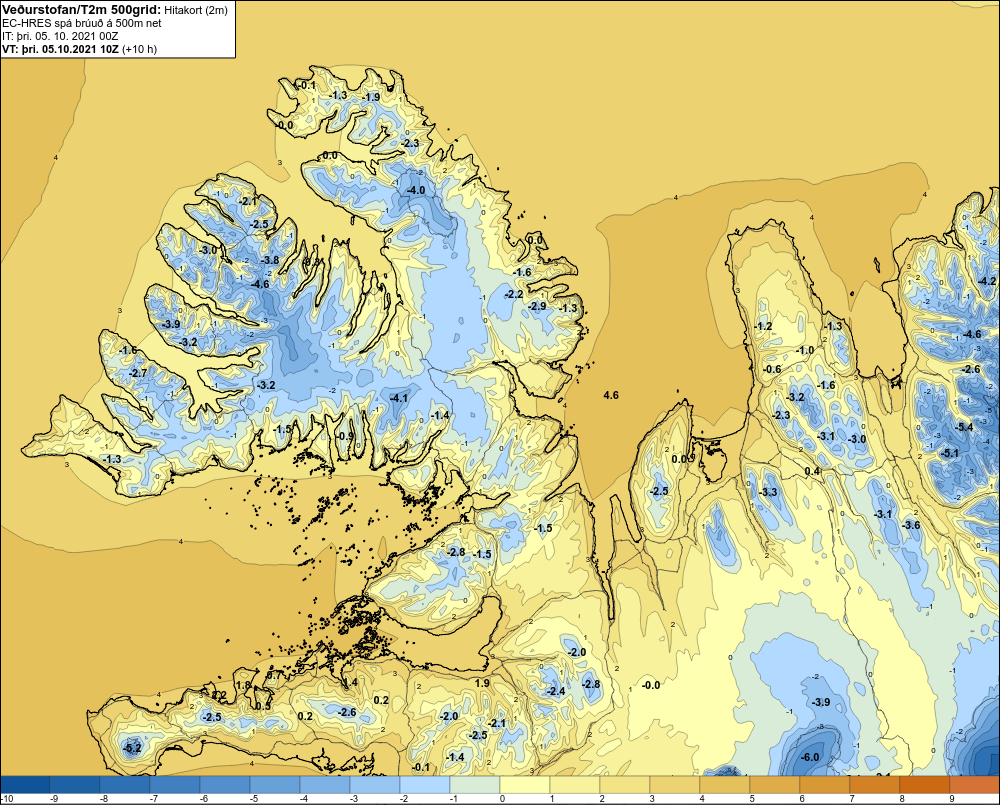1000x805 pixels.
Task: Click the legend swatch between 0 and 1
Action: pyautogui.click(x=525, y=784)
